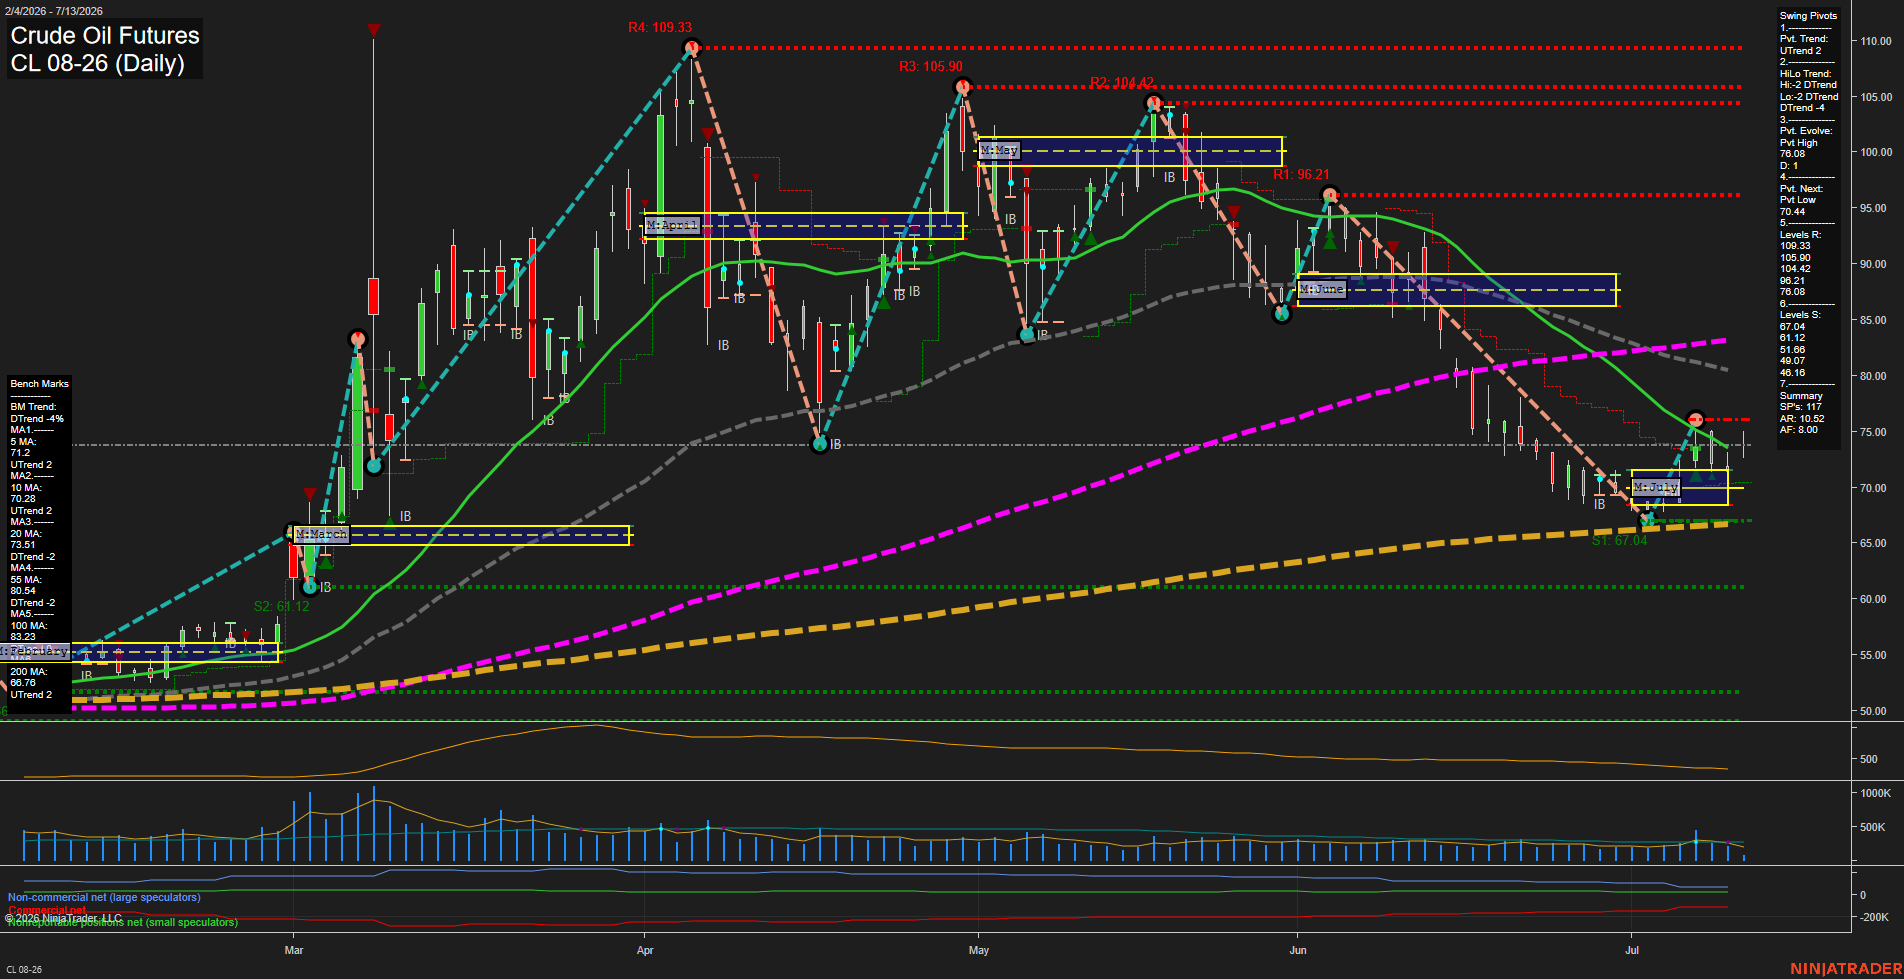This screenshot has width=1904, height=979.
Task: Click the 'M:March' monthly range label
Action: tap(321, 534)
